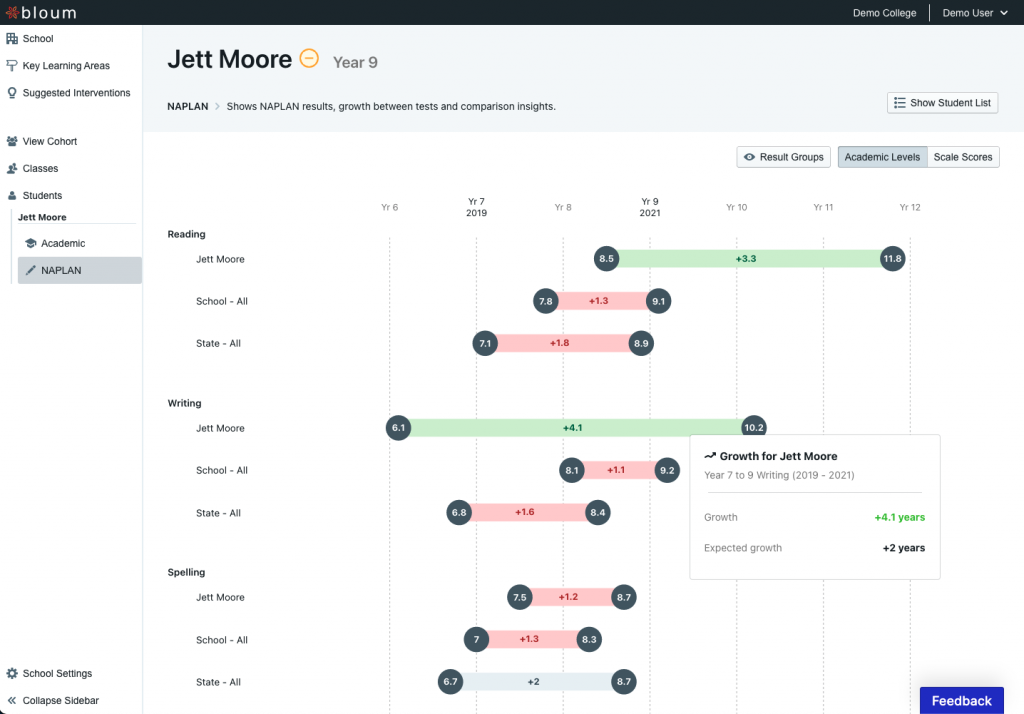
Task: Select the School icon in the sidebar
Action: pos(12,40)
